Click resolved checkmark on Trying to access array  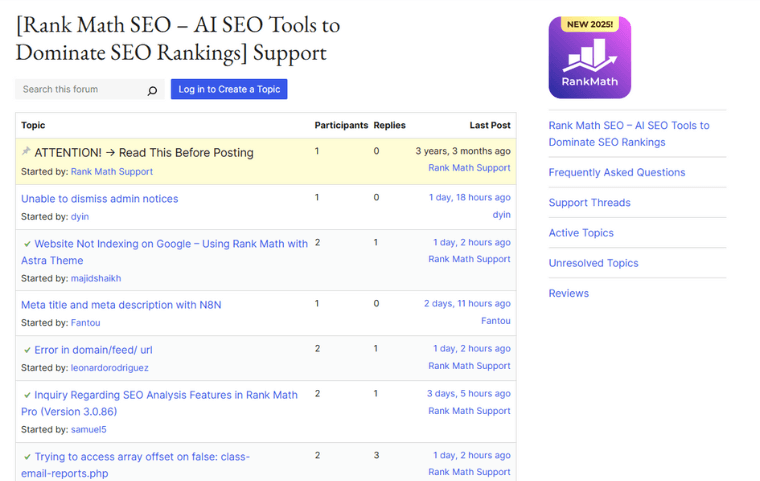point(27,457)
